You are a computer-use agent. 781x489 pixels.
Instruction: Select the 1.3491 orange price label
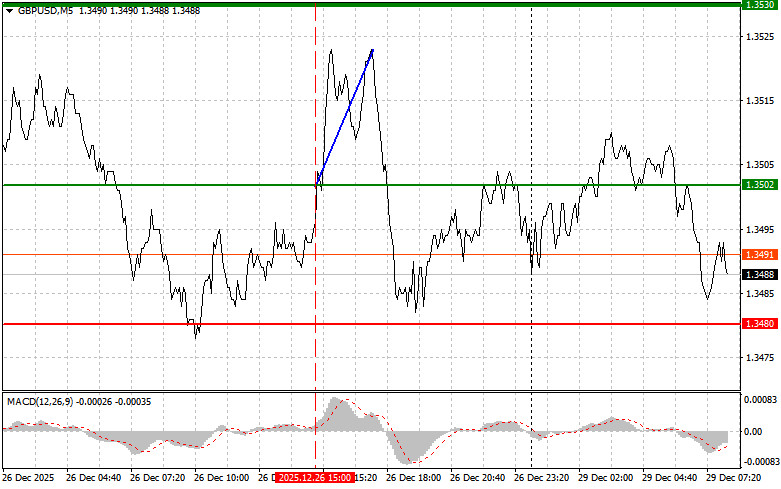760,254
